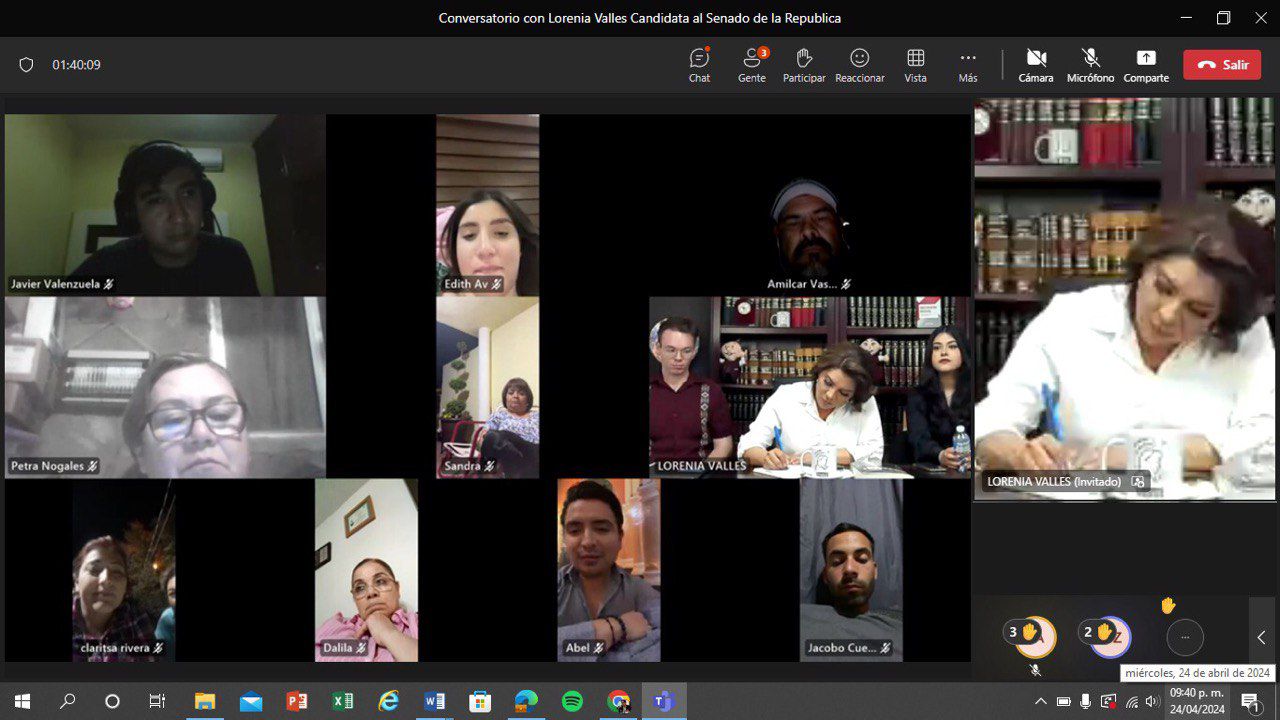
Task: Open the Gente participants list
Action: click(752, 65)
